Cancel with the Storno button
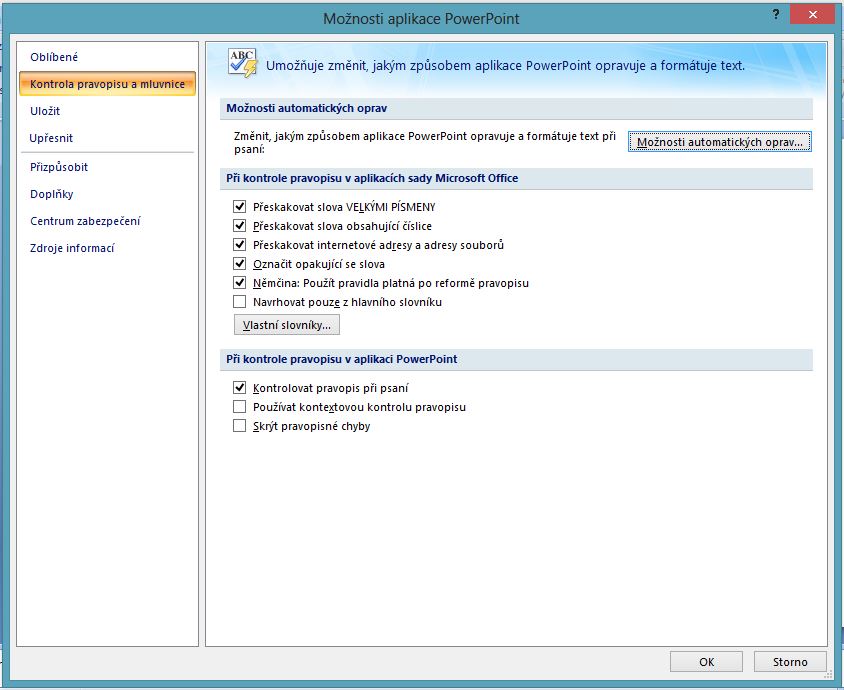The height and width of the screenshot is (690, 844). (790, 662)
